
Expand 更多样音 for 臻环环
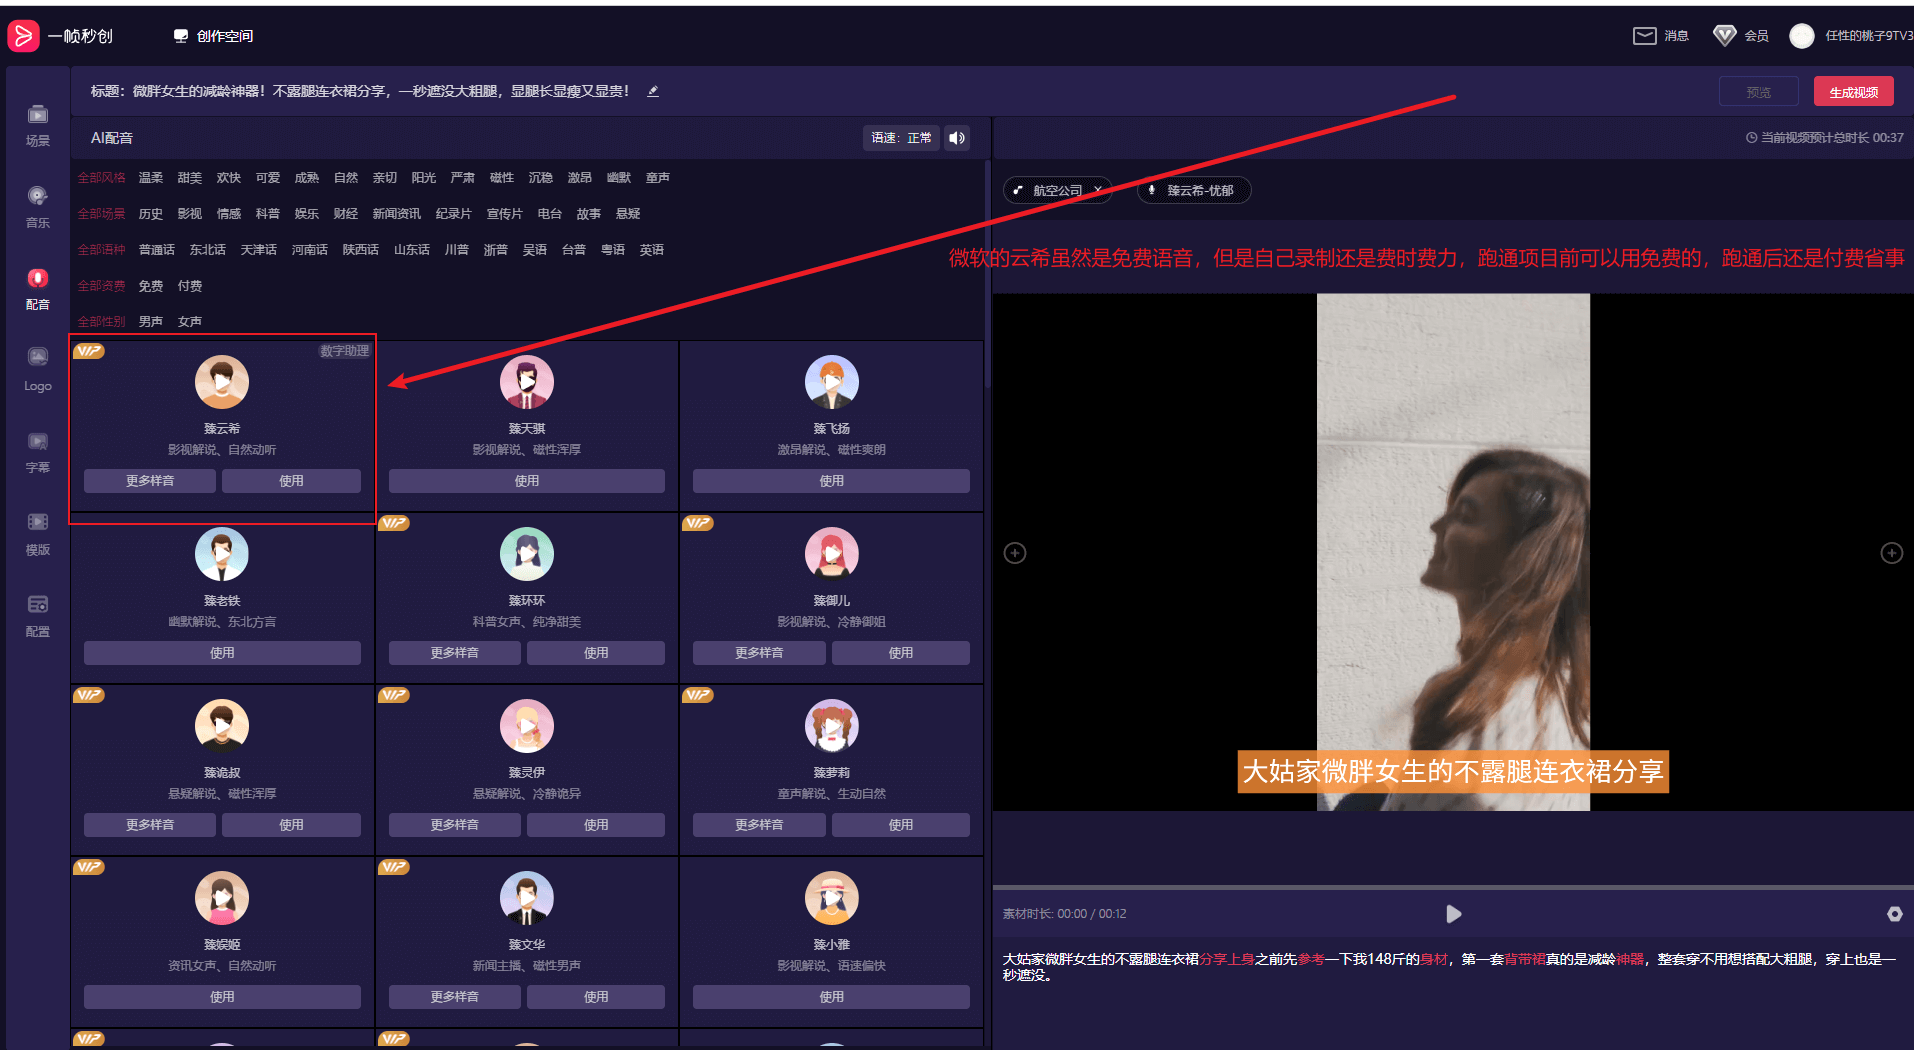point(455,653)
